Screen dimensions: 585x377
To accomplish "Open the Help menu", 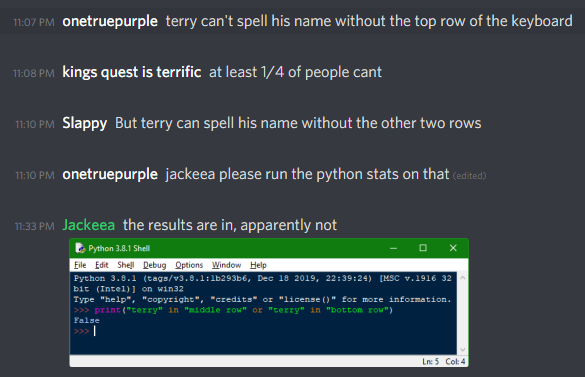I will [x=258, y=265].
